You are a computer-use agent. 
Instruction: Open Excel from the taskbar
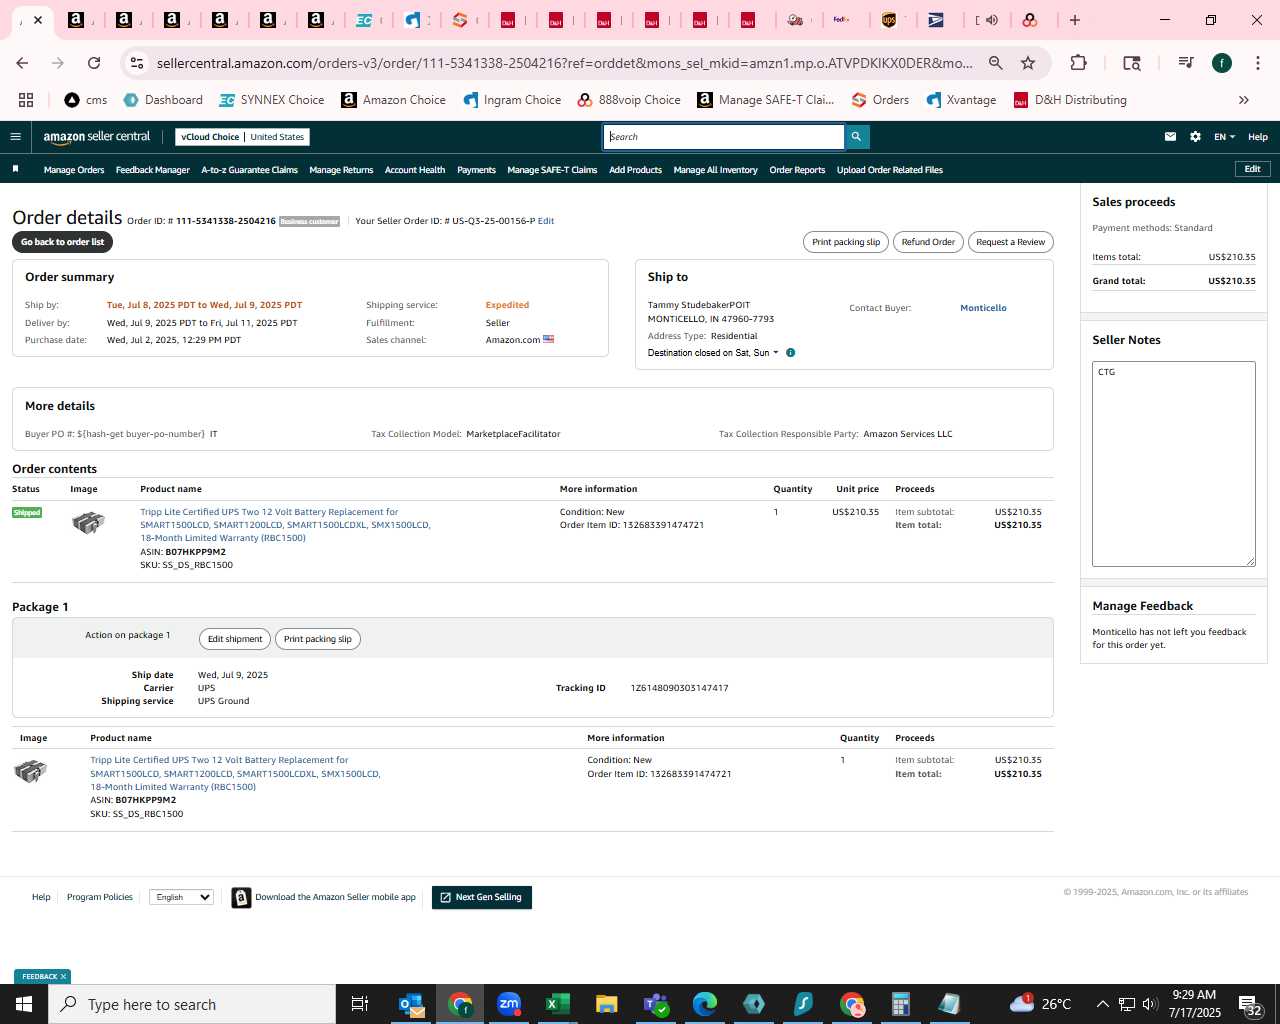(x=558, y=1004)
